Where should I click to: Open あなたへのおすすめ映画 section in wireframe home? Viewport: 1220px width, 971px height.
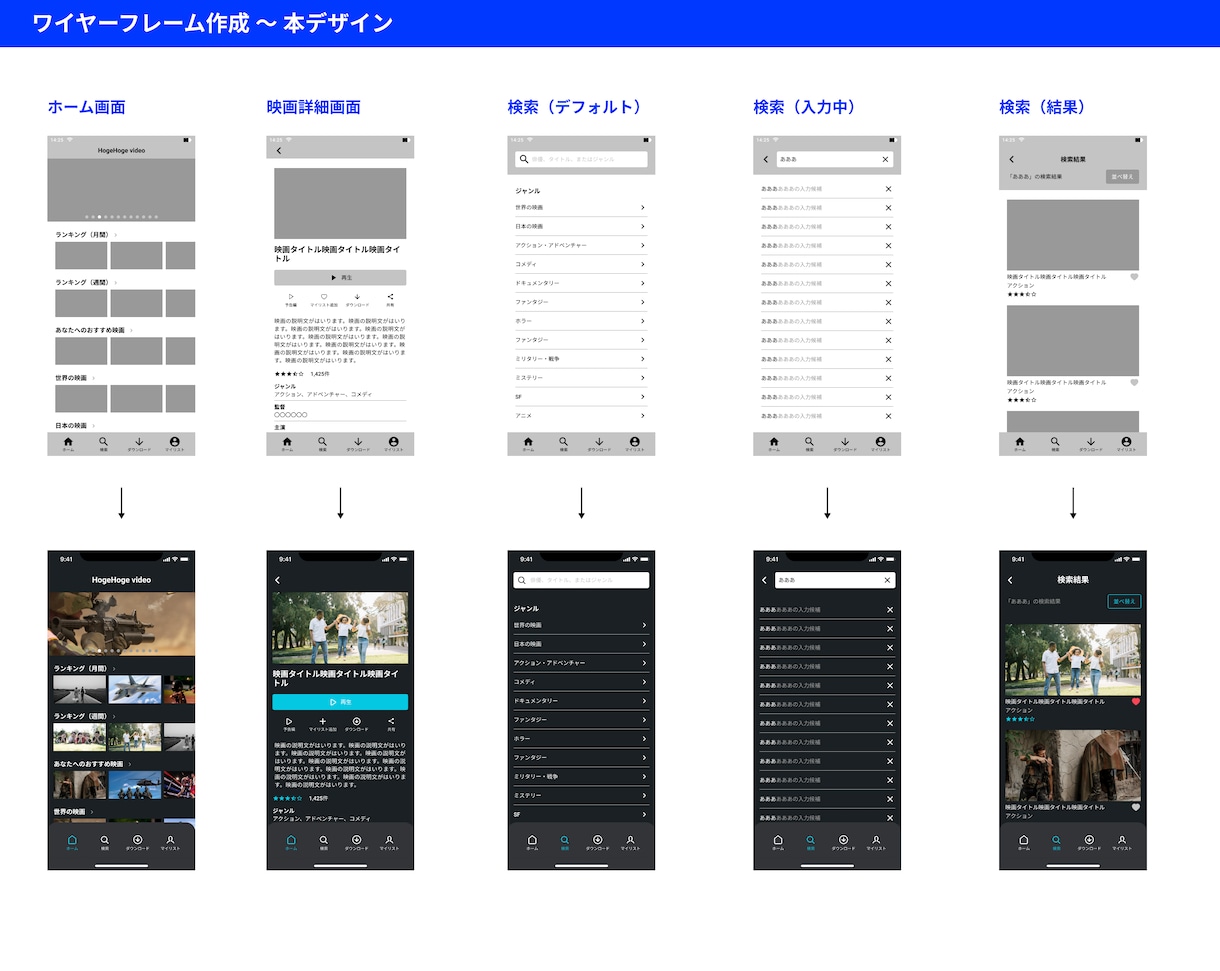coord(94,330)
